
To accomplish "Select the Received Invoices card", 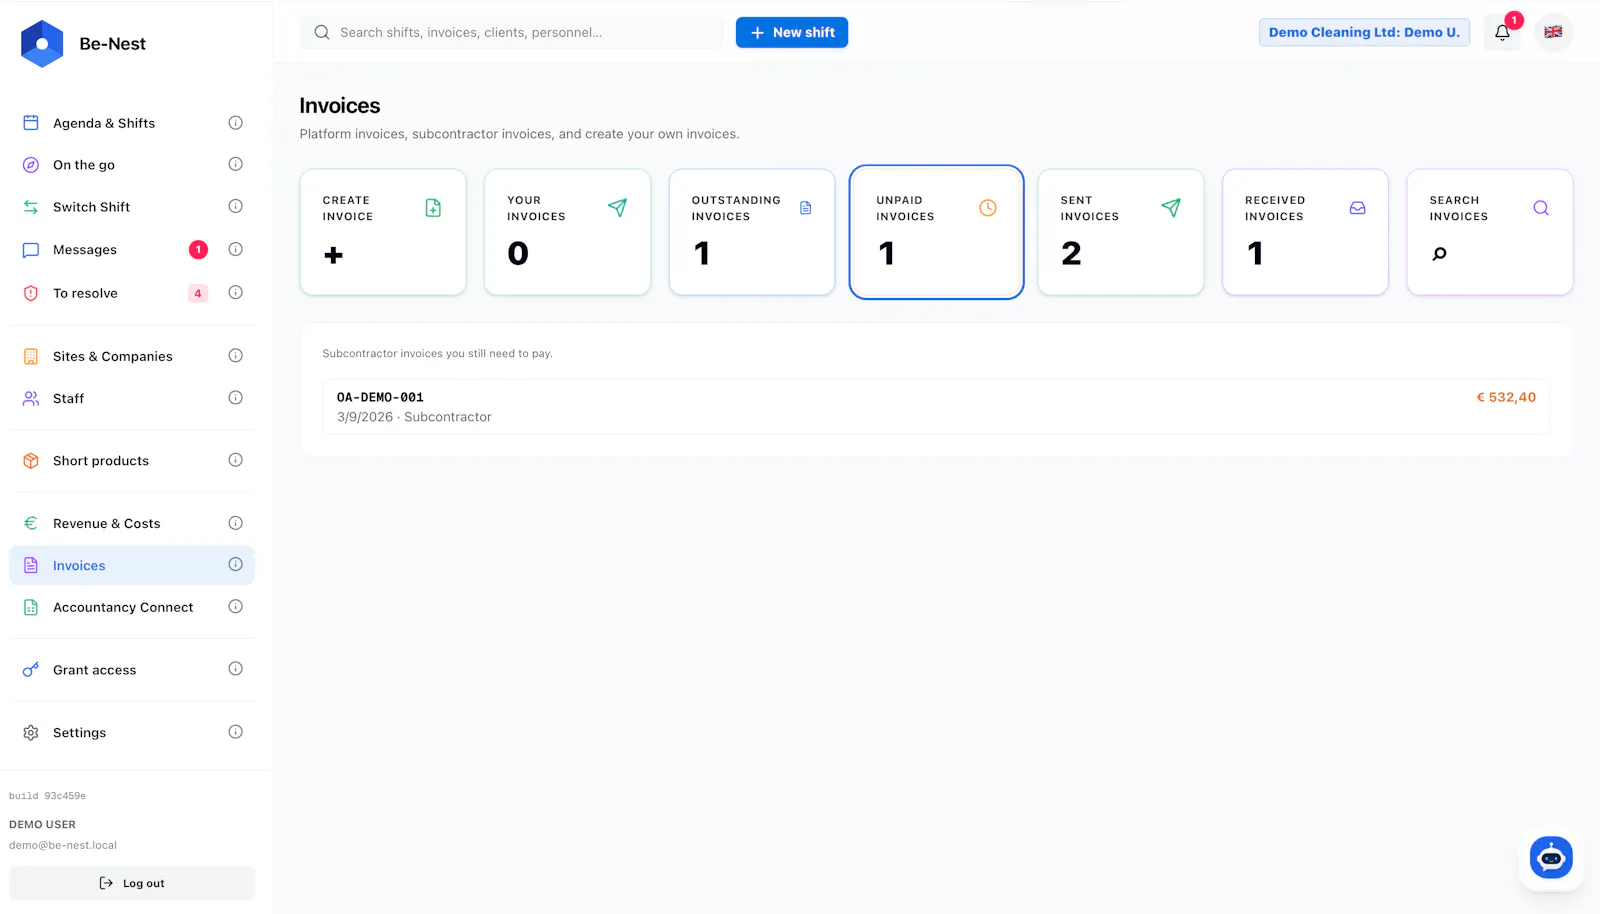I will click(x=1305, y=232).
